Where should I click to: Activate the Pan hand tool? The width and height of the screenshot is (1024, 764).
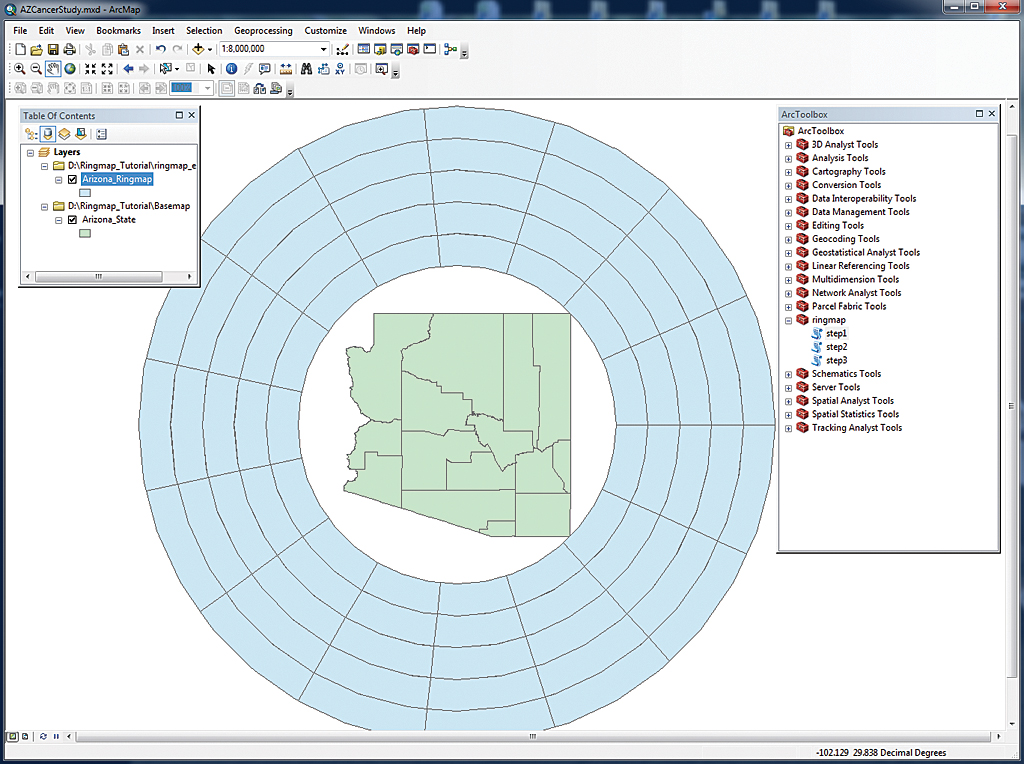[x=53, y=69]
